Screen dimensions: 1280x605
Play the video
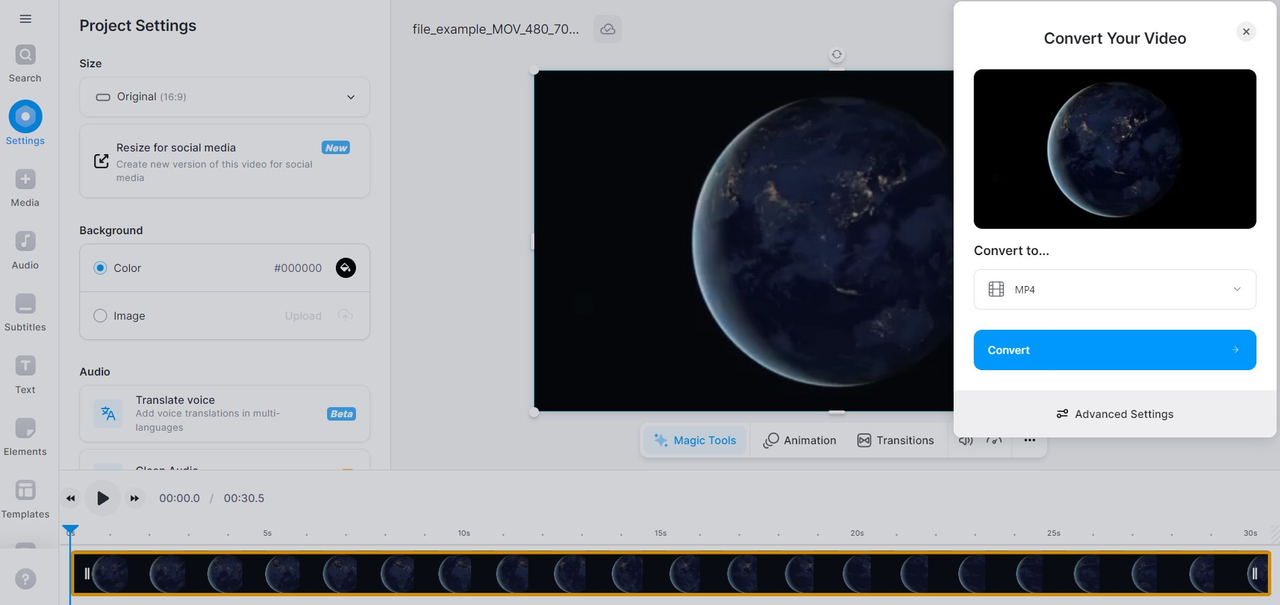click(x=102, y=498)
